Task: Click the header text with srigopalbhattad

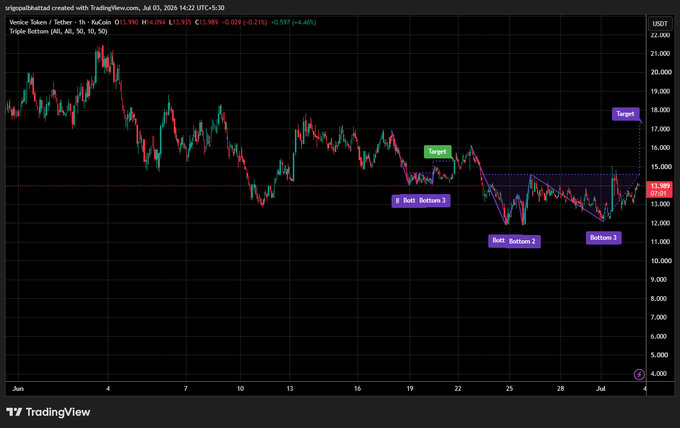Action: [114, 8]
